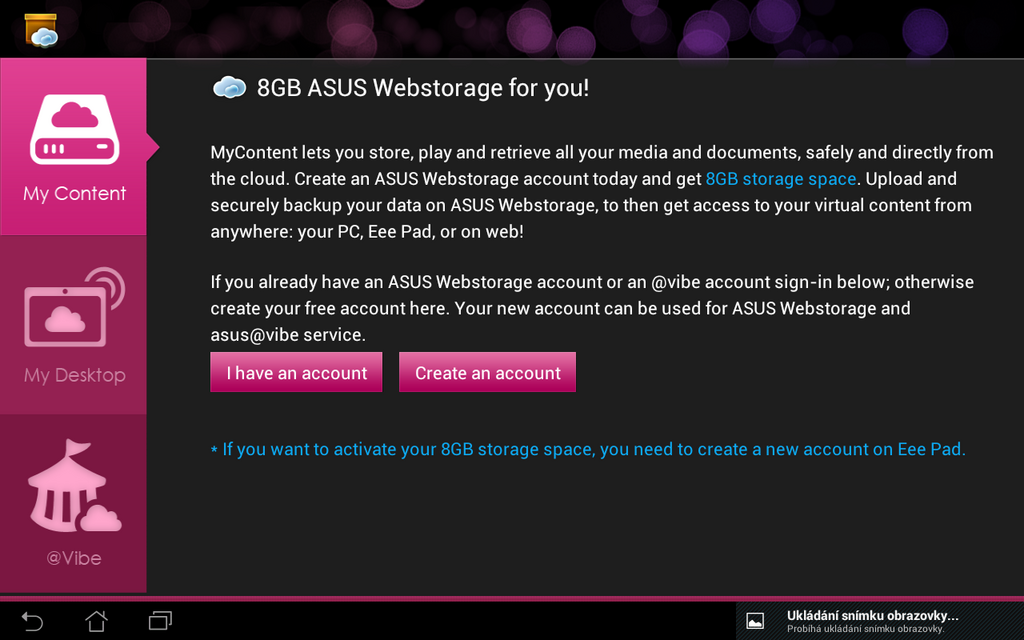Switch to the @Vibe tab
Viewport: 1024px width, 640px height.
pos(73,500)
